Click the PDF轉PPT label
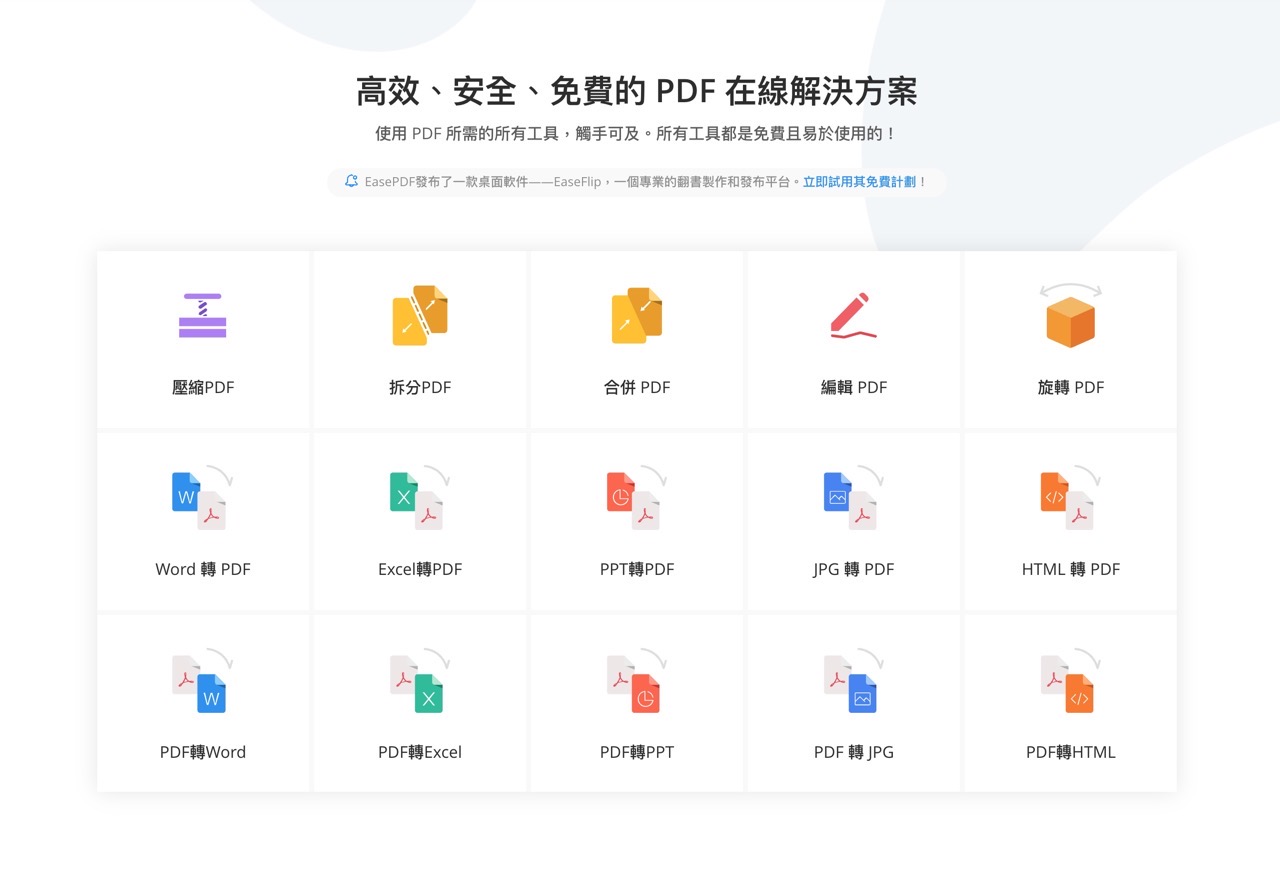 [637, 752]
